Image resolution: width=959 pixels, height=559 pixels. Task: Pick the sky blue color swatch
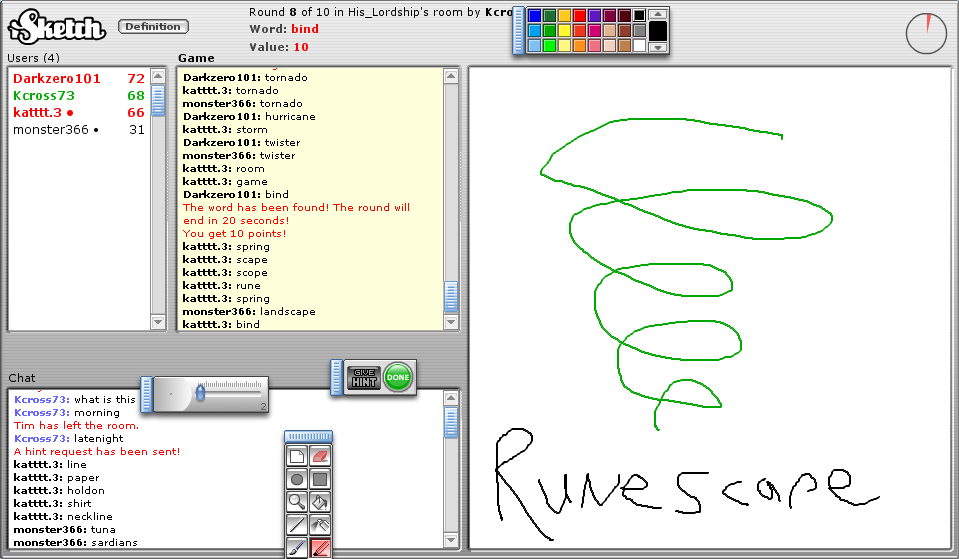(535, 31)
